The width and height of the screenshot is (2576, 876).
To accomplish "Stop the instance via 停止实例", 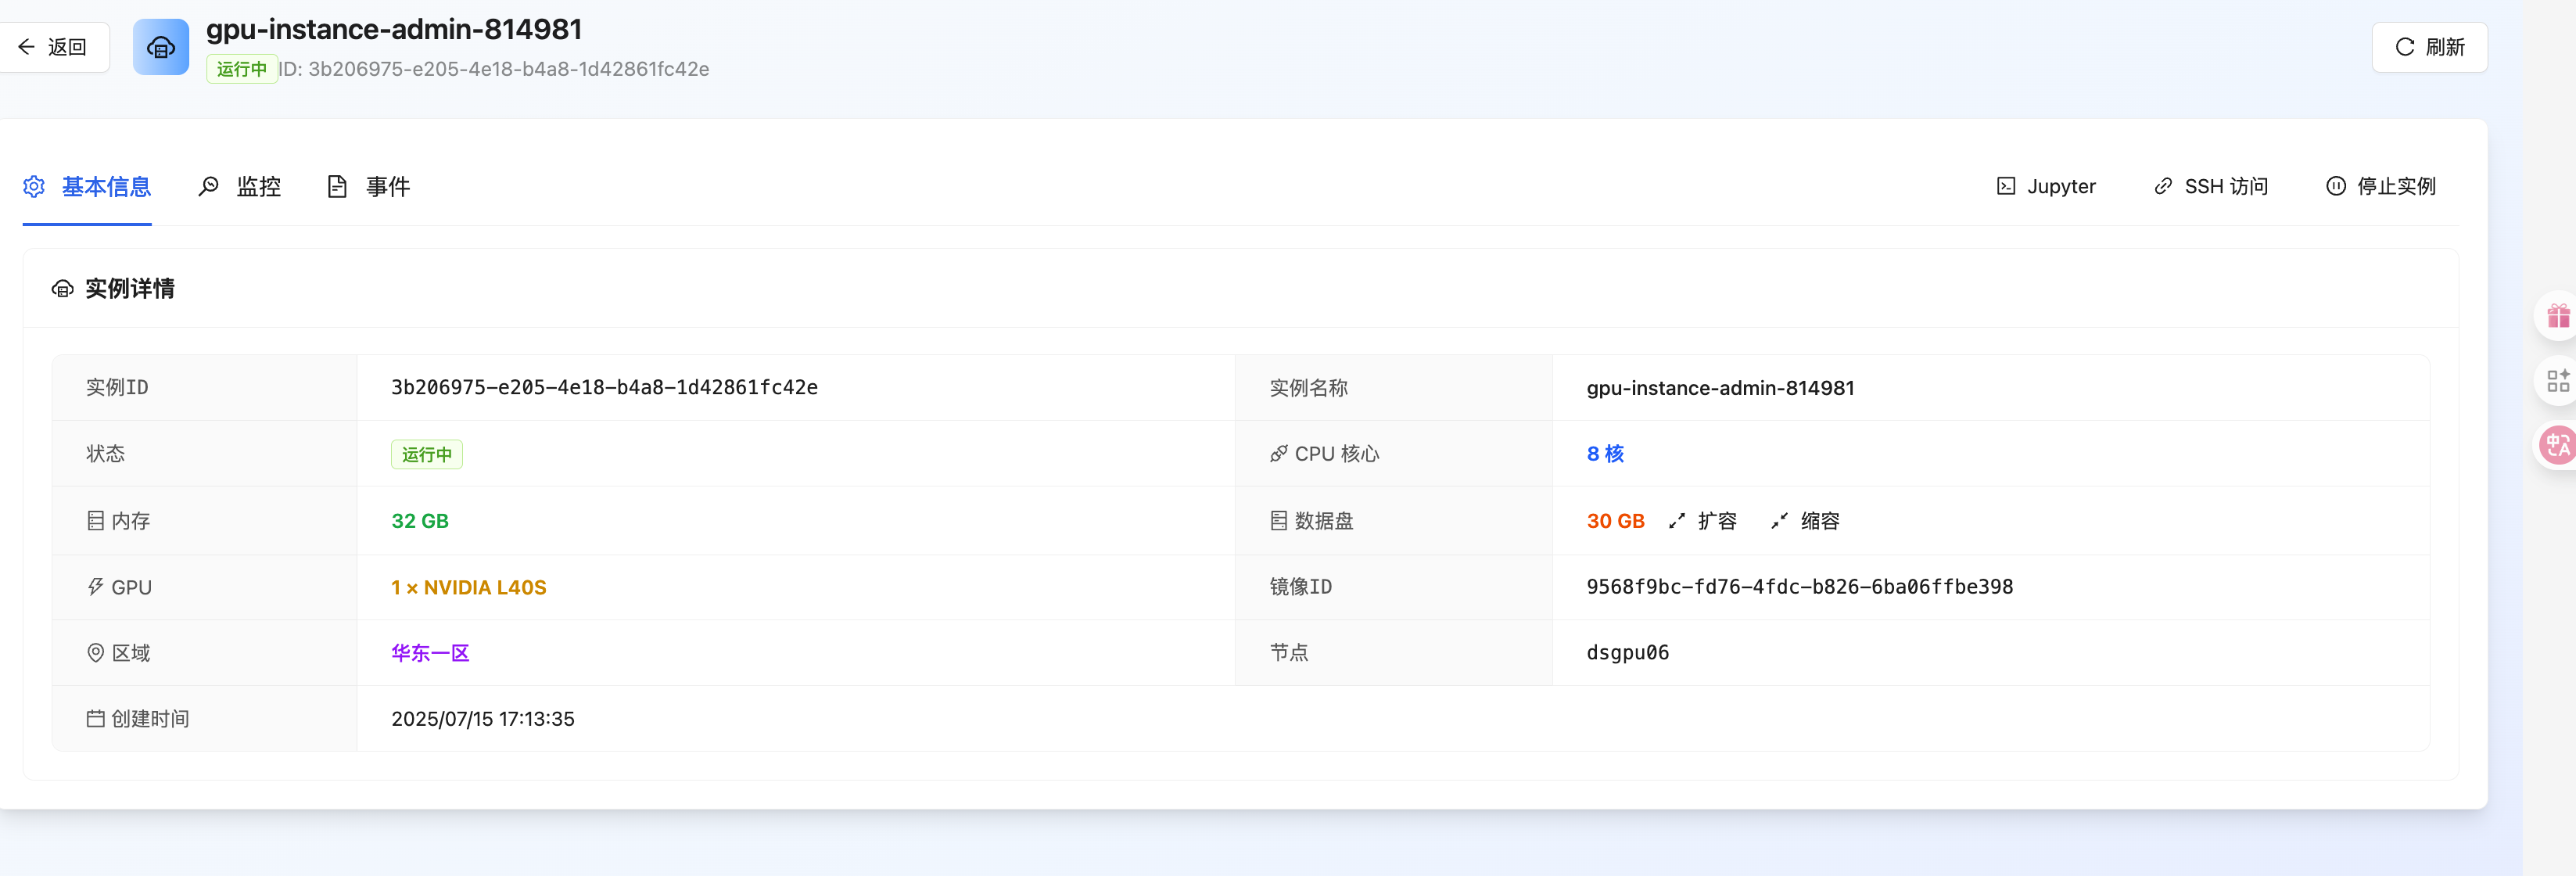I will [x=2381, y=186].
